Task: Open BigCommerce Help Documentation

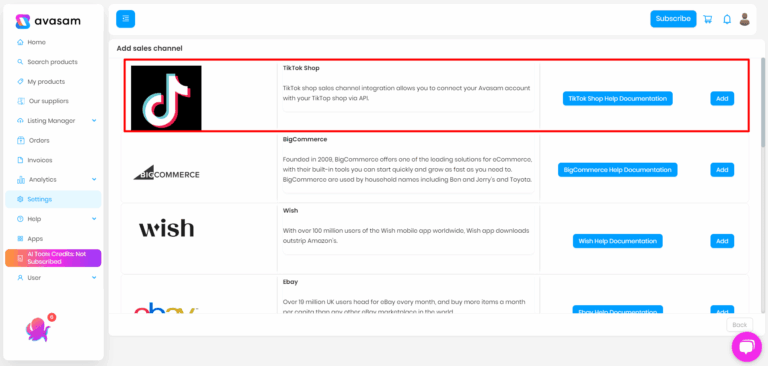Action: click(x=618, y=170)
